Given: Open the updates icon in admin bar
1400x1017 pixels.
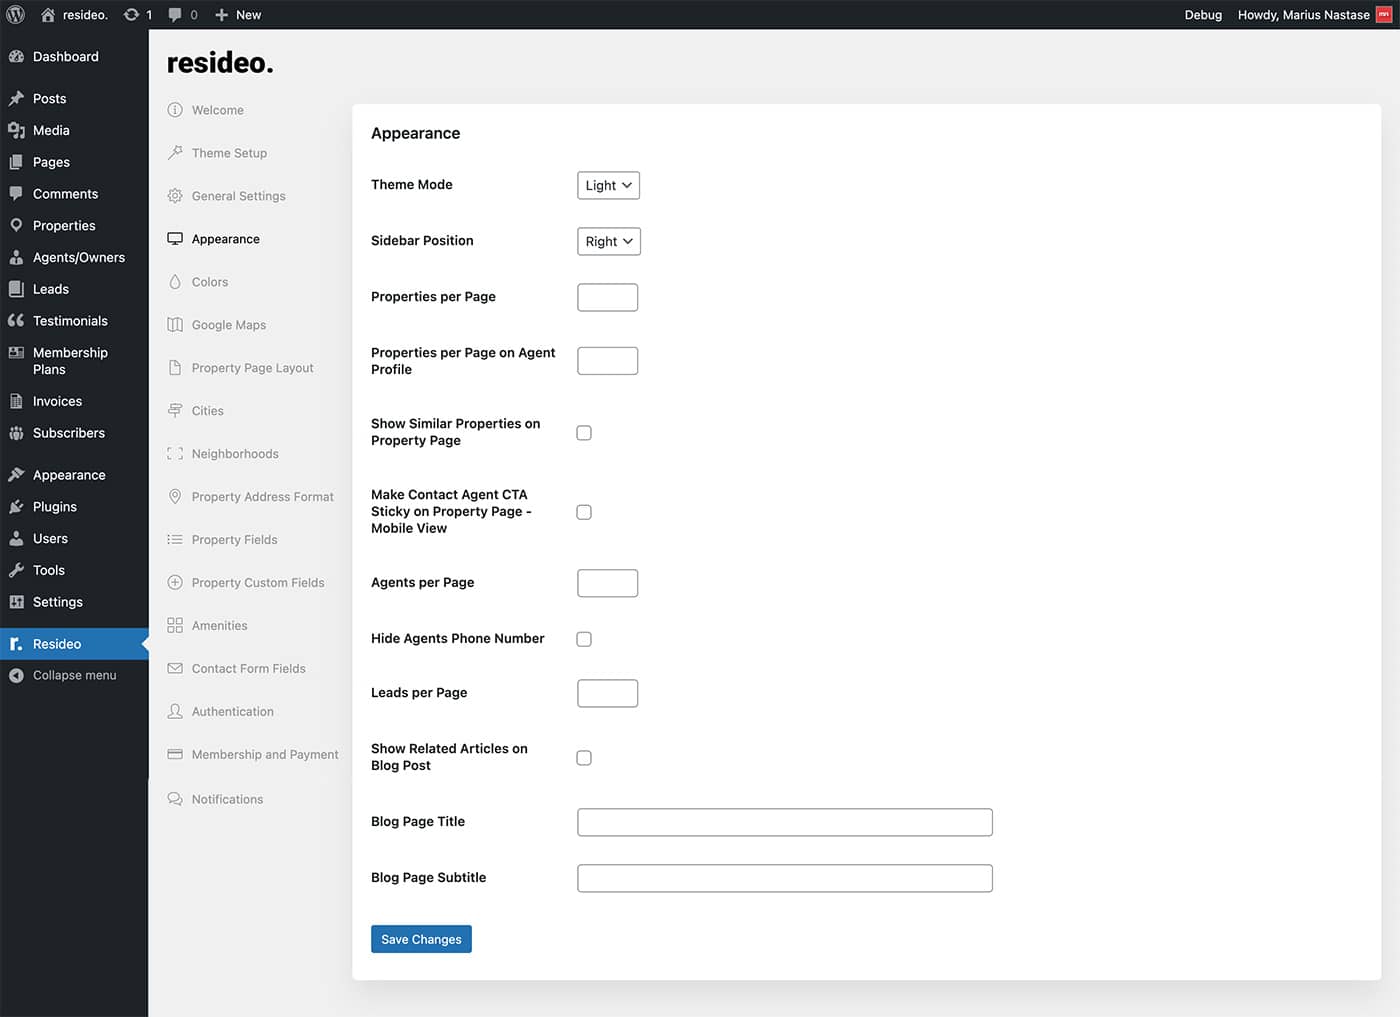Looking at the screenshot, I should (x=131, y=15).
